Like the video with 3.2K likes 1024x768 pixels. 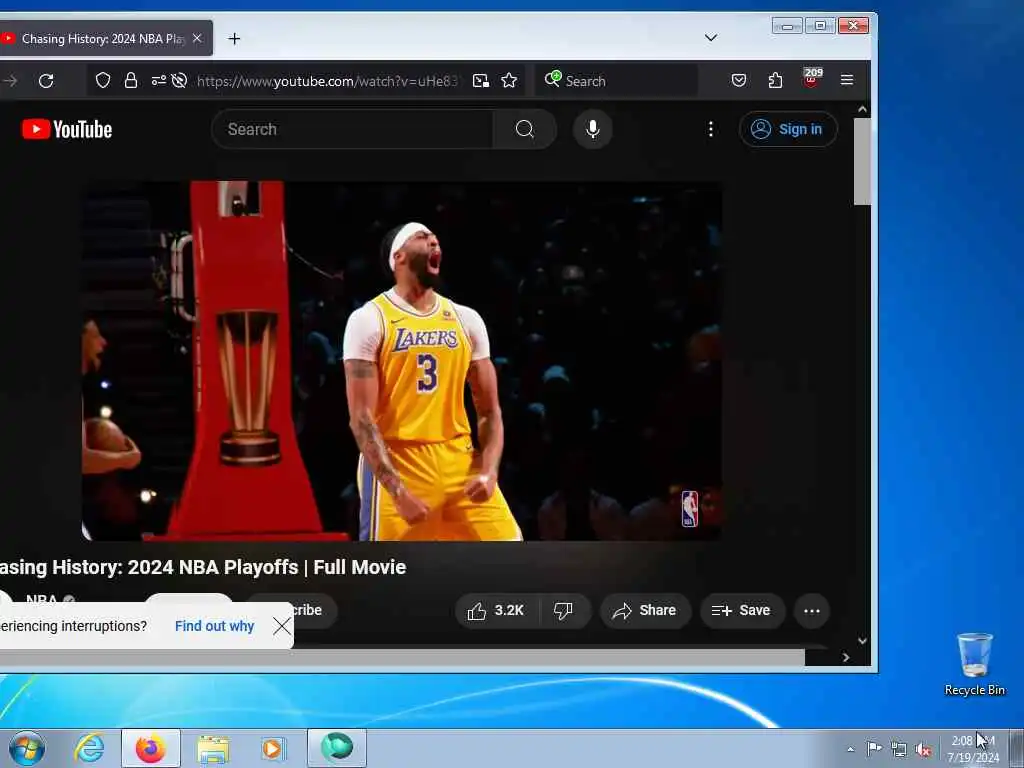(496, 611)
